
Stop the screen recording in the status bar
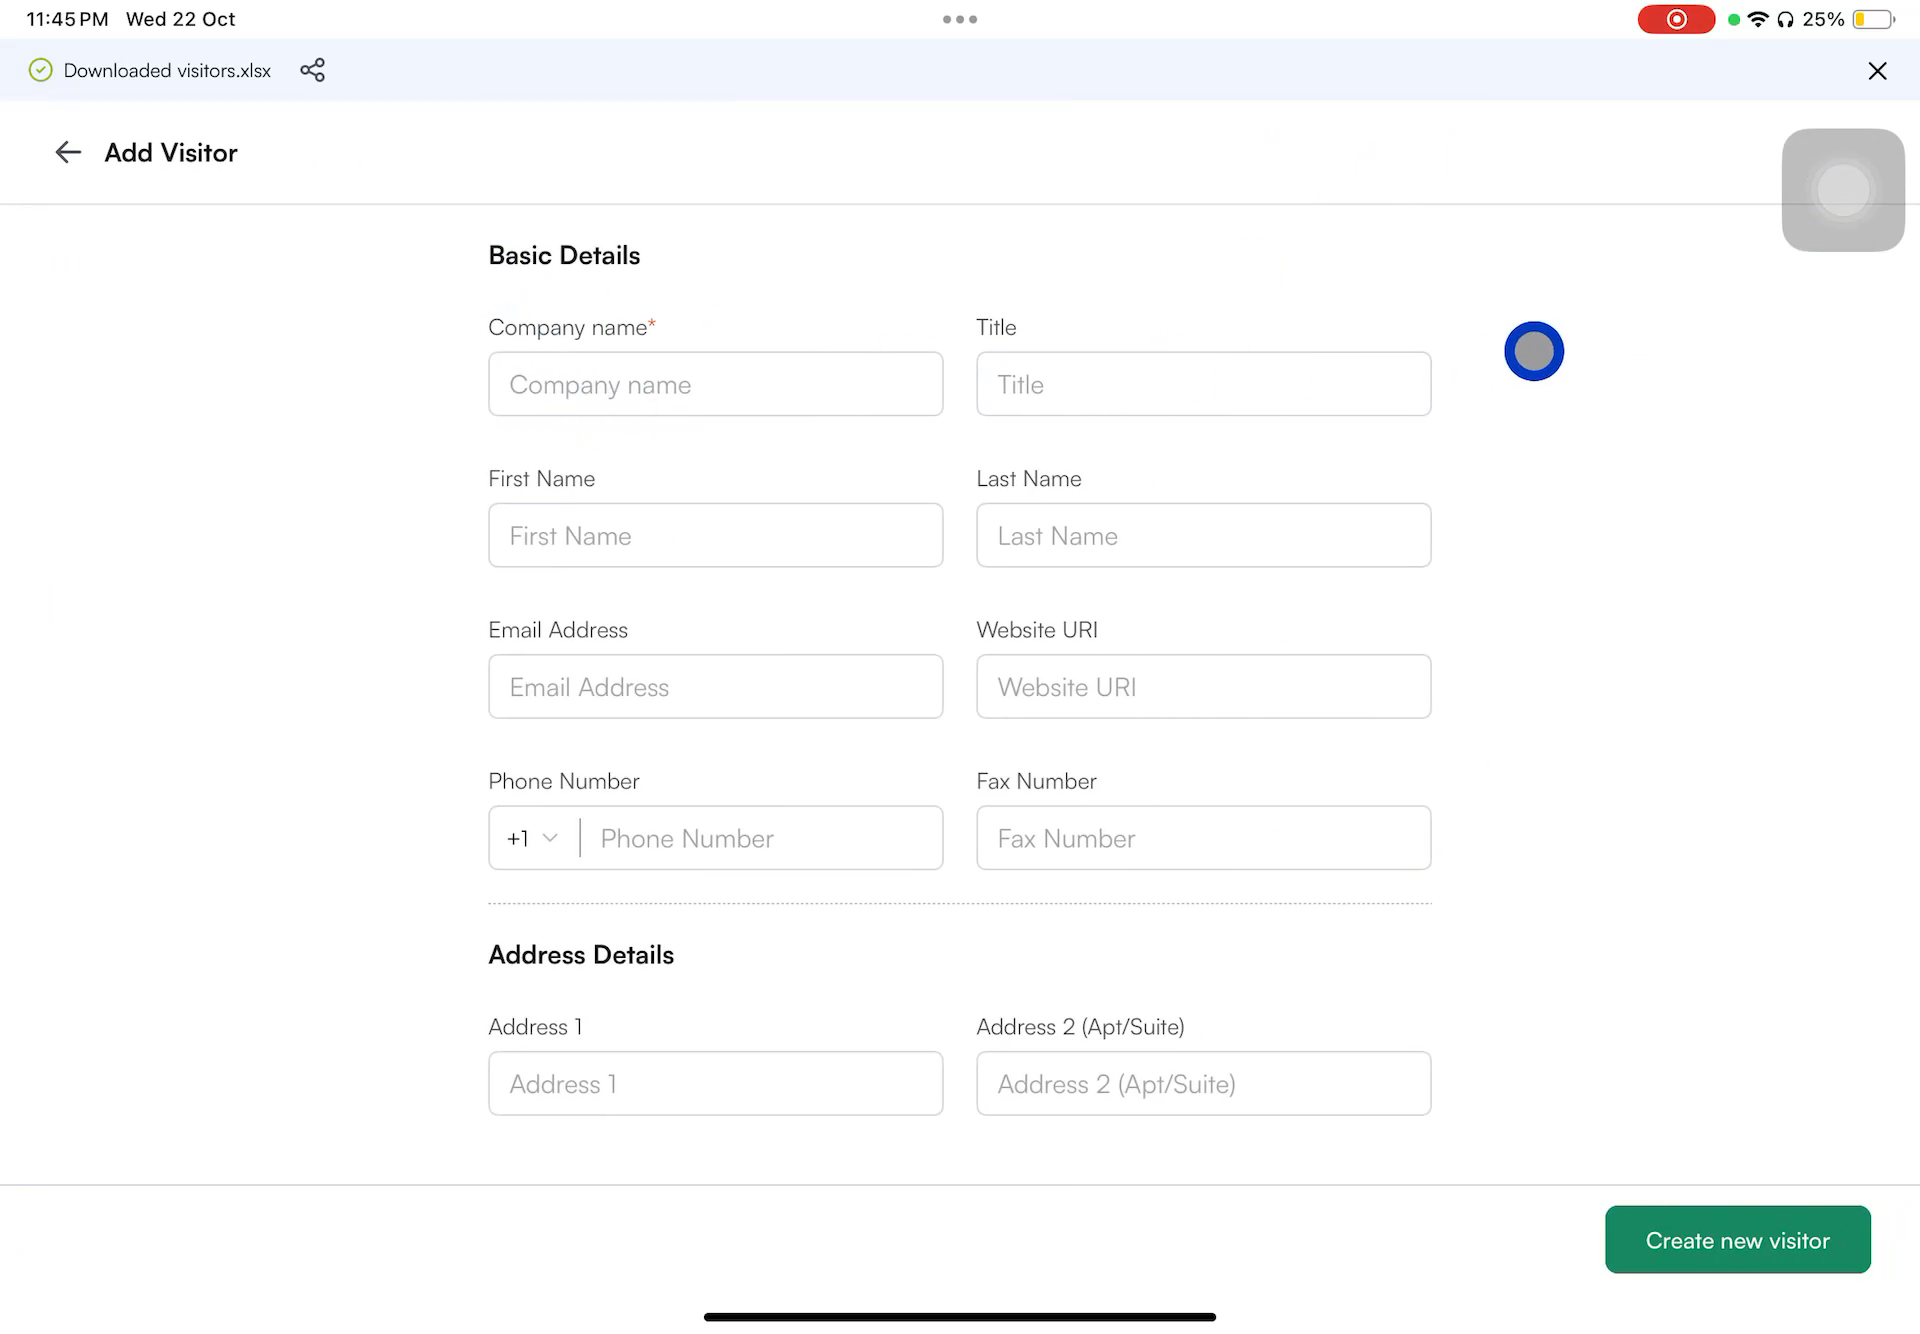(1677, 19)
